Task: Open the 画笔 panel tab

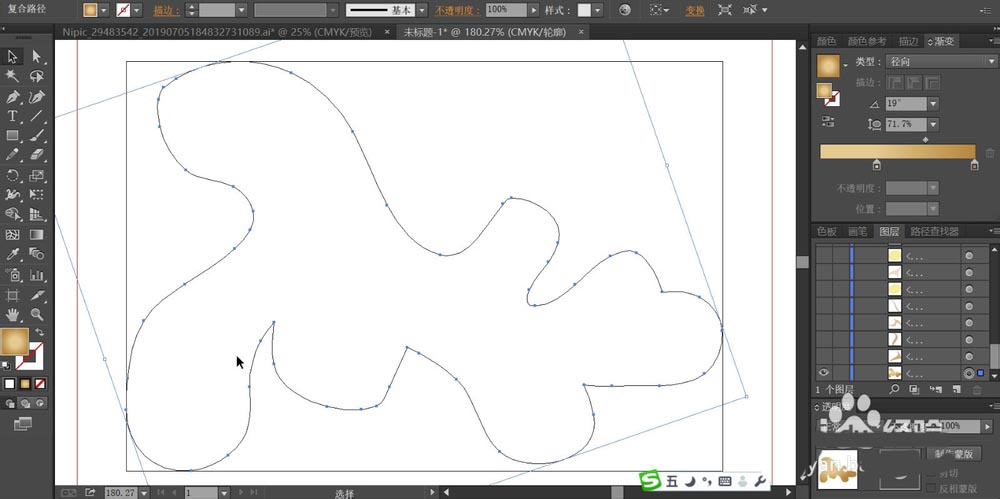Action: [857, 232]
